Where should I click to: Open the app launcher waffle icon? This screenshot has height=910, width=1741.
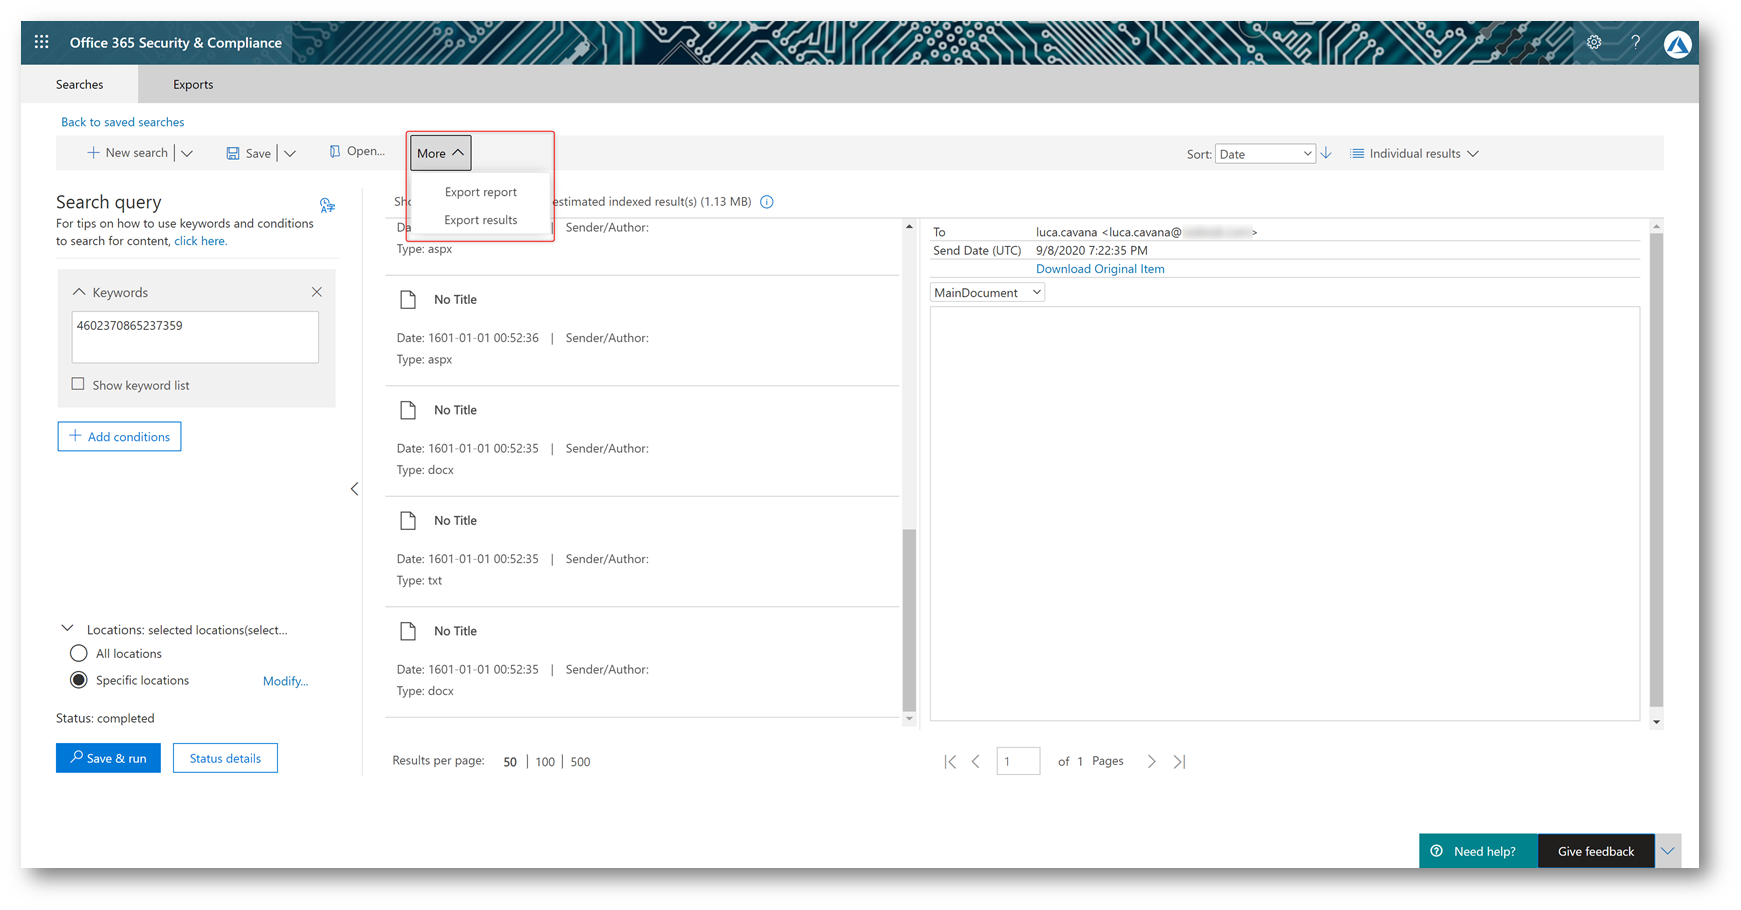41,42
